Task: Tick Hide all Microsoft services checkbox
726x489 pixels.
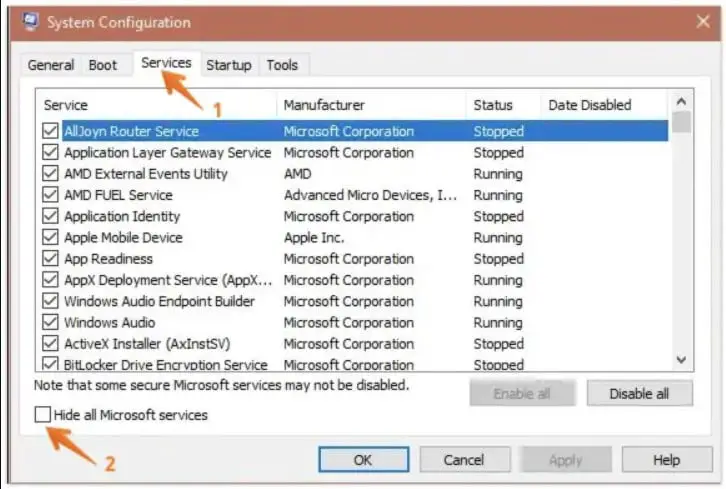Action: [43, 414]
